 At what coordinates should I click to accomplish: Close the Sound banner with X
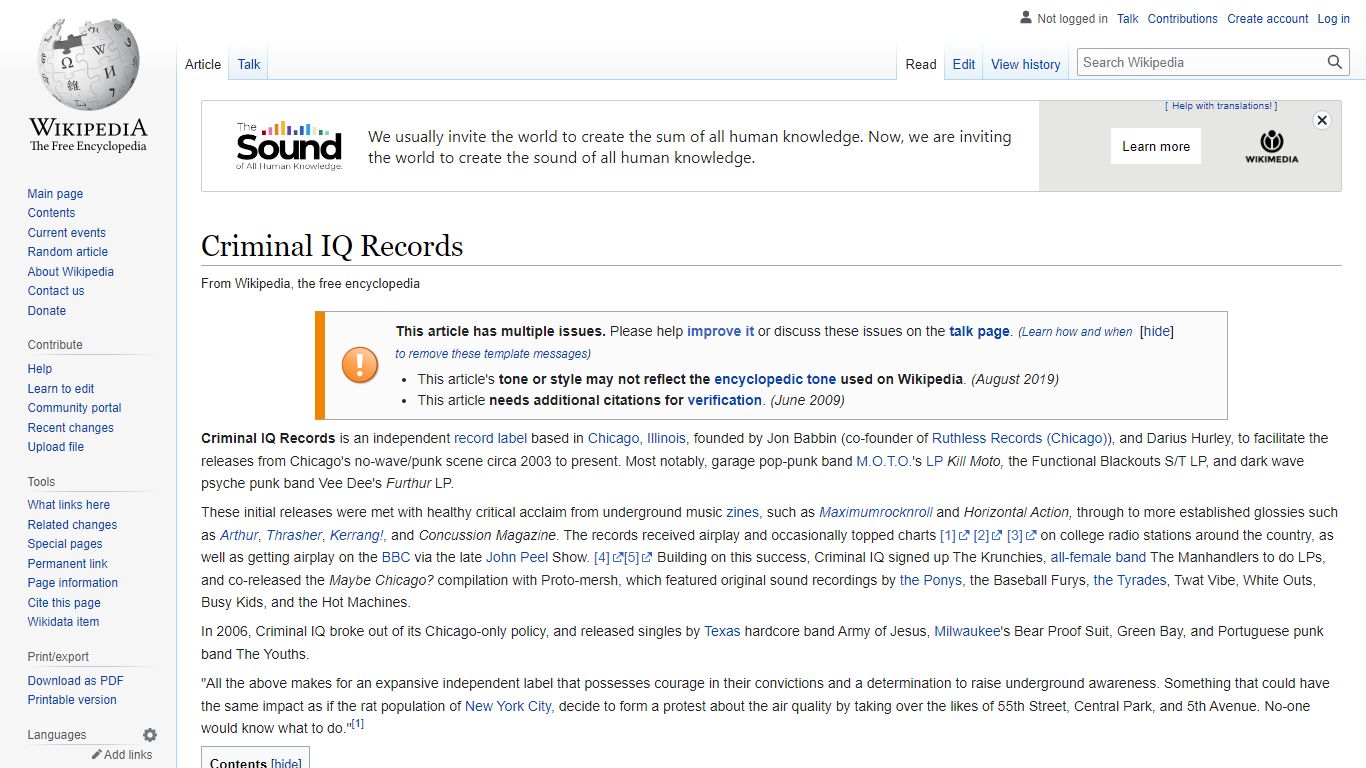point(1322,120)
